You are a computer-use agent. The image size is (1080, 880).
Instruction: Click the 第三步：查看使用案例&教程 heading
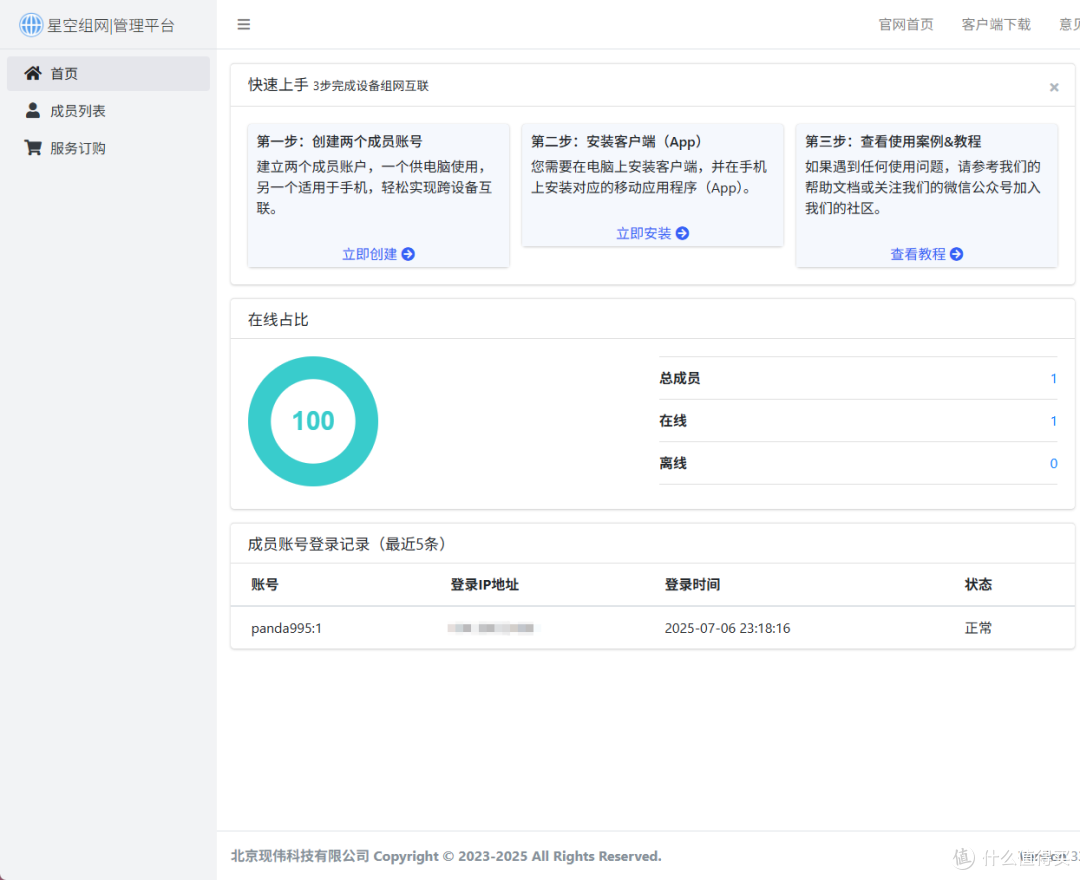click(893, 141)
